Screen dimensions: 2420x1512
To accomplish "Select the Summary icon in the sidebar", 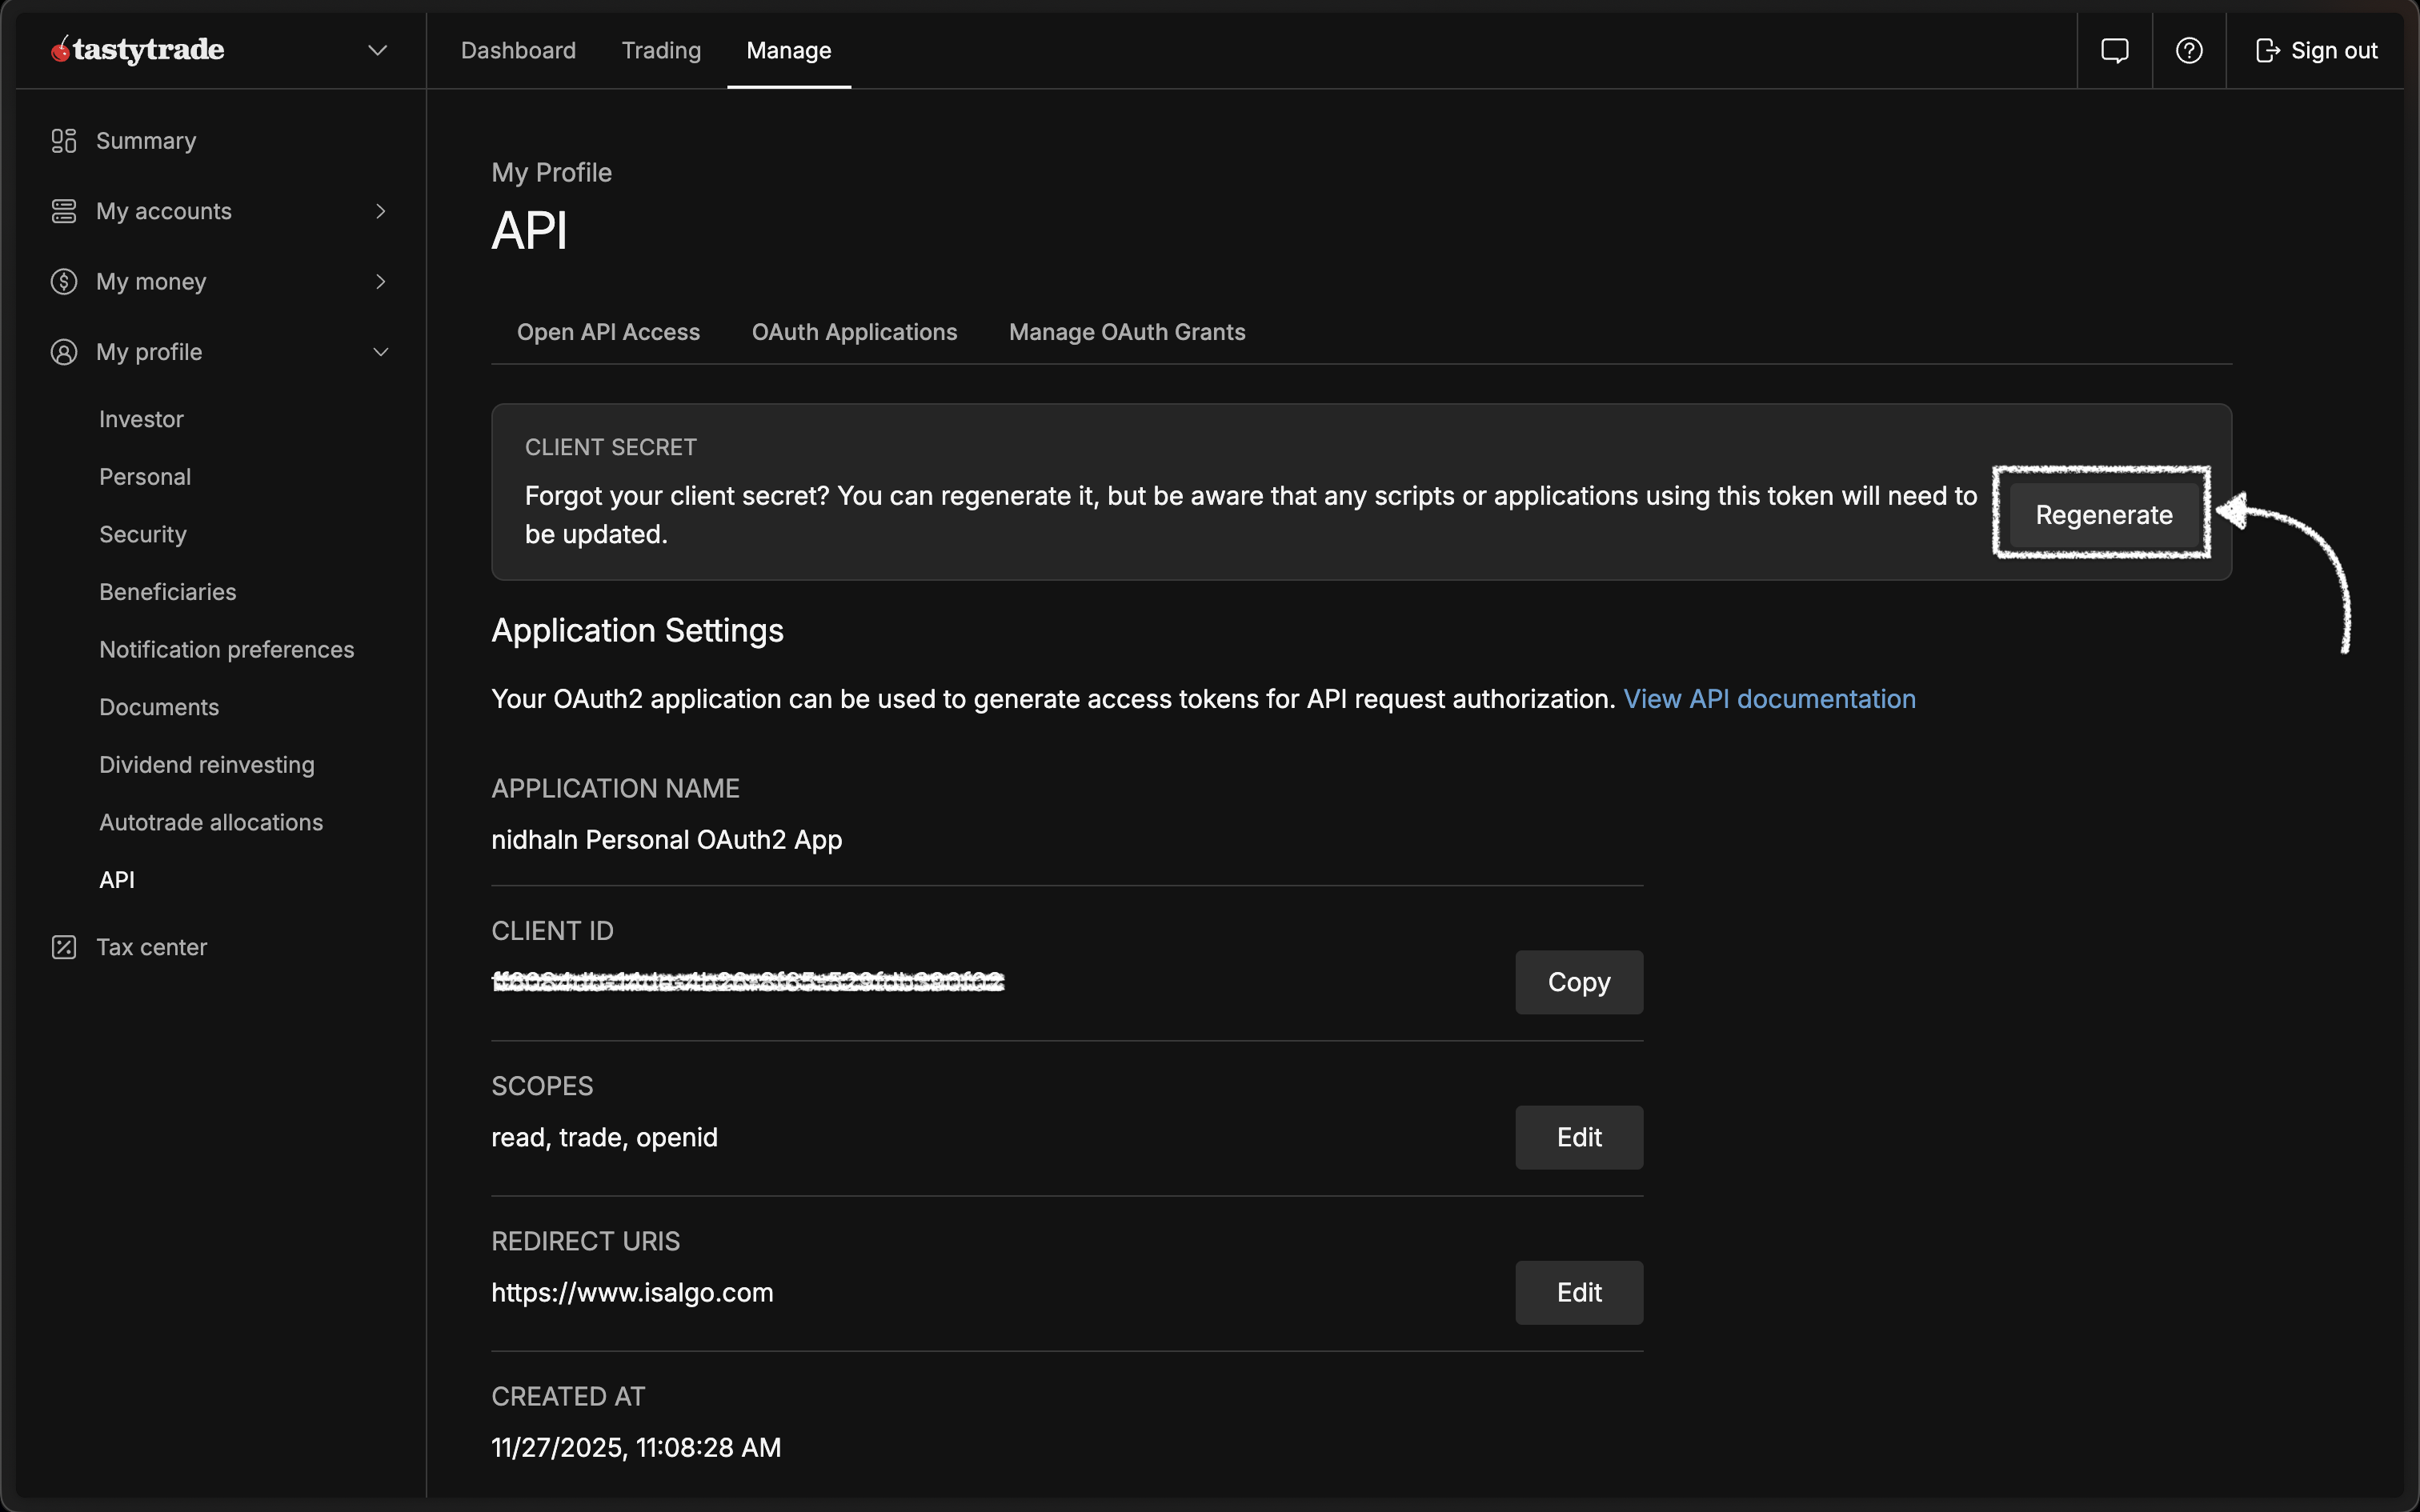I will click(x=64, y=140).
